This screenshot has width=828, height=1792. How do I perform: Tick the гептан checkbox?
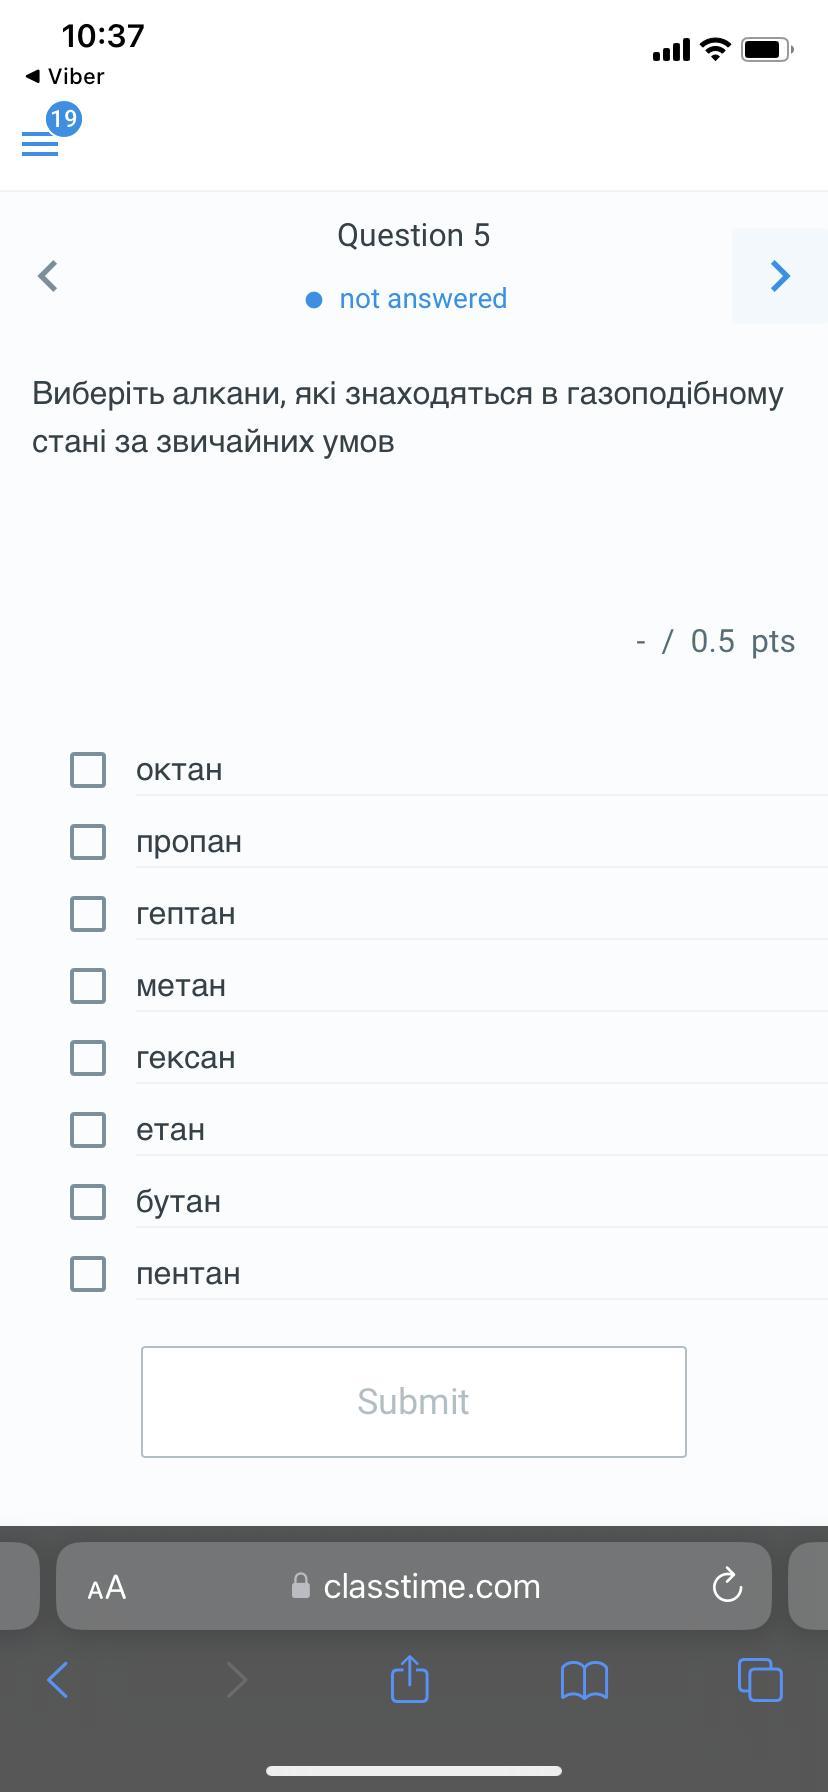point(88,914)
